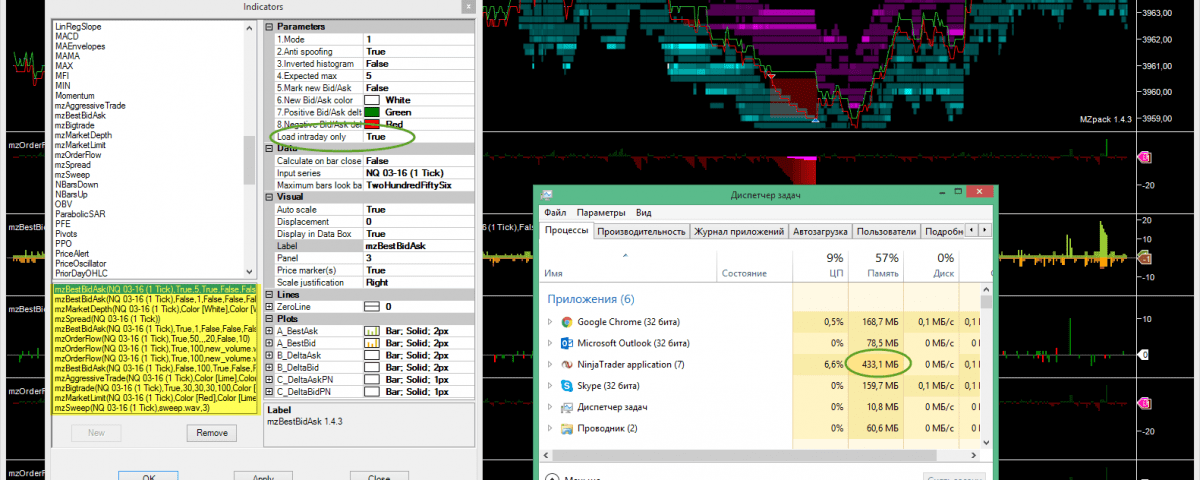Open the Вид menu in Task Manager
The width and height of the screenshot is (1200, 480).
point(644,213)
